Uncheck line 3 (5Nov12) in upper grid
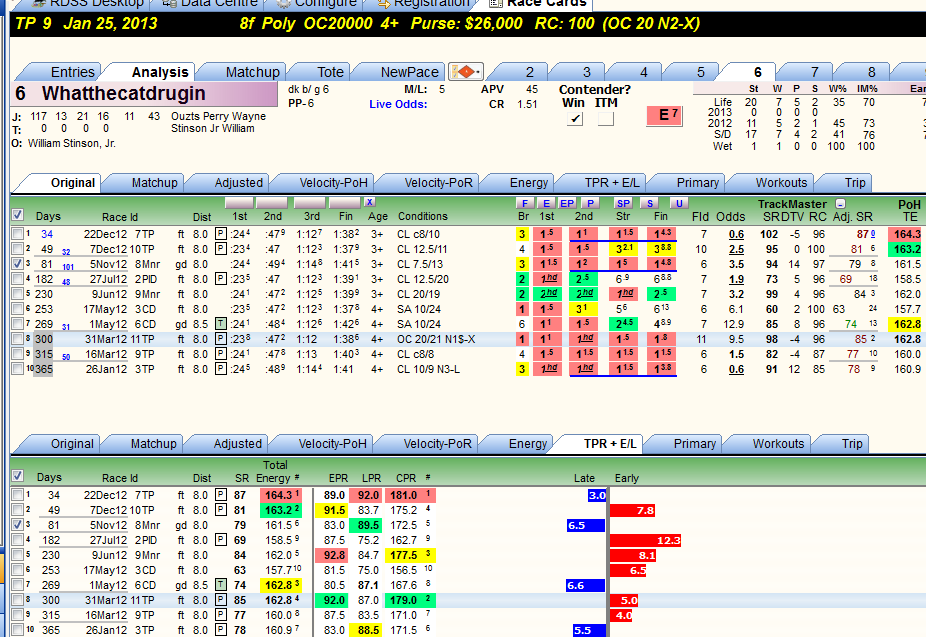 click(18, 264)
